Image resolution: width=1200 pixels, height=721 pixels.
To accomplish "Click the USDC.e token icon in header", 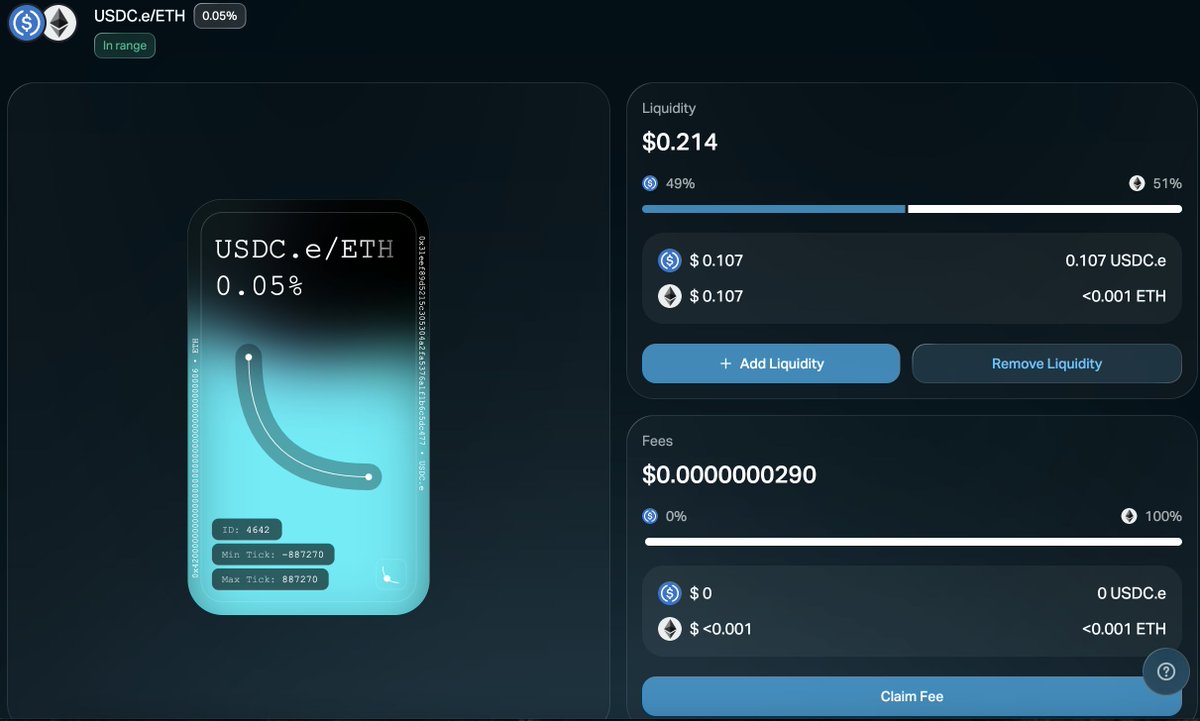I will pyautogui.click(x=26, y=23).
